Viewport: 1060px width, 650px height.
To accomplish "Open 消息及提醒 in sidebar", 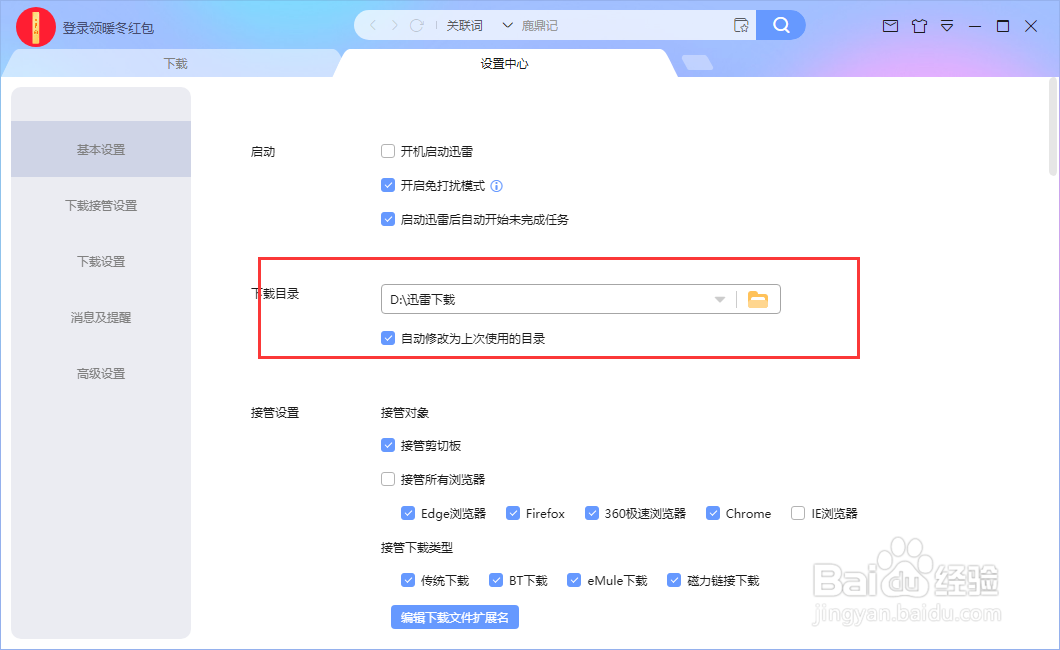I will [x=101, y=318].
